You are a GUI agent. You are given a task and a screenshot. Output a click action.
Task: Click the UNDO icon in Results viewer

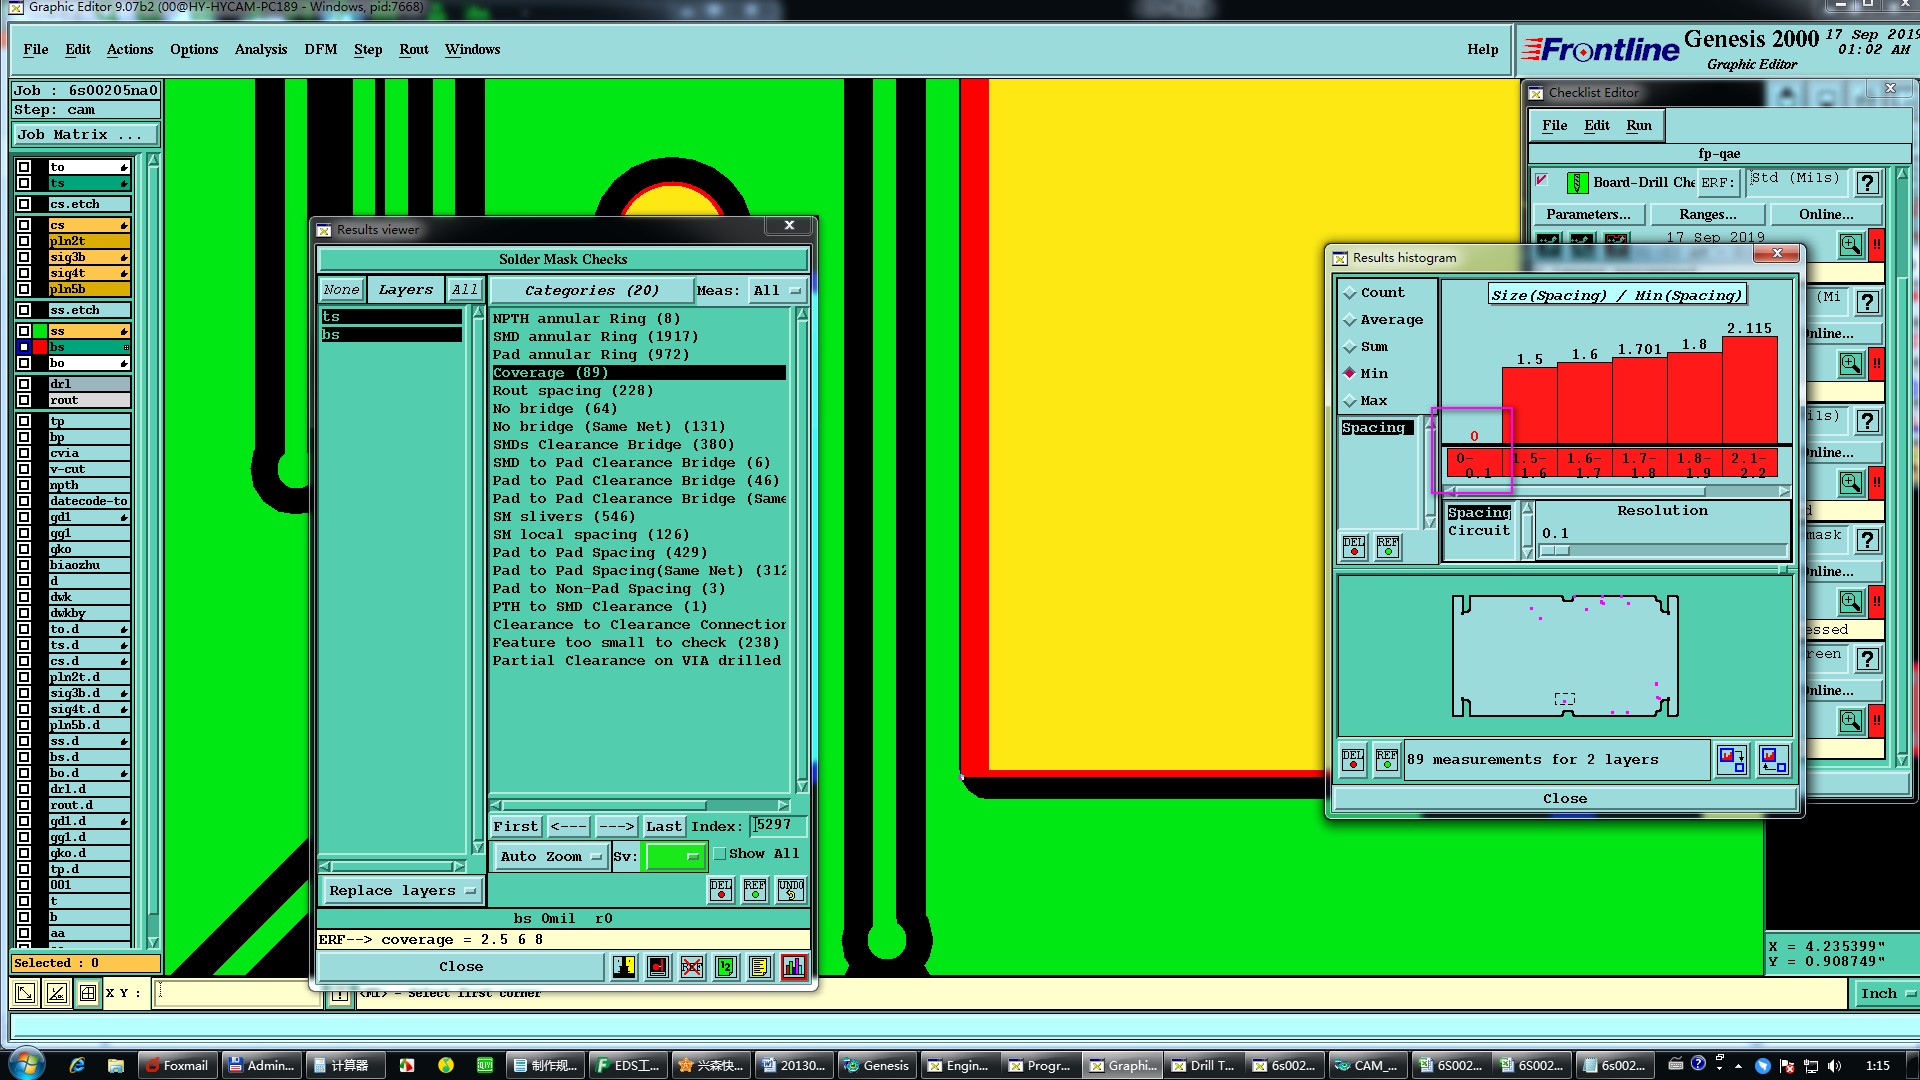pyautogui.click(x=790, y=889)
